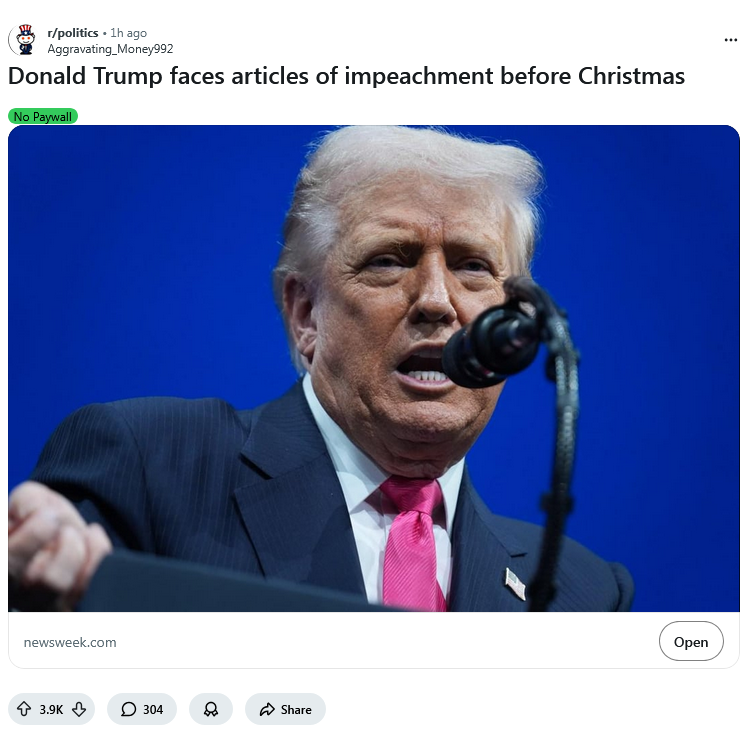Follow the newsweek.com source link
Screen dimensions: 748x733
pos(70,642)
